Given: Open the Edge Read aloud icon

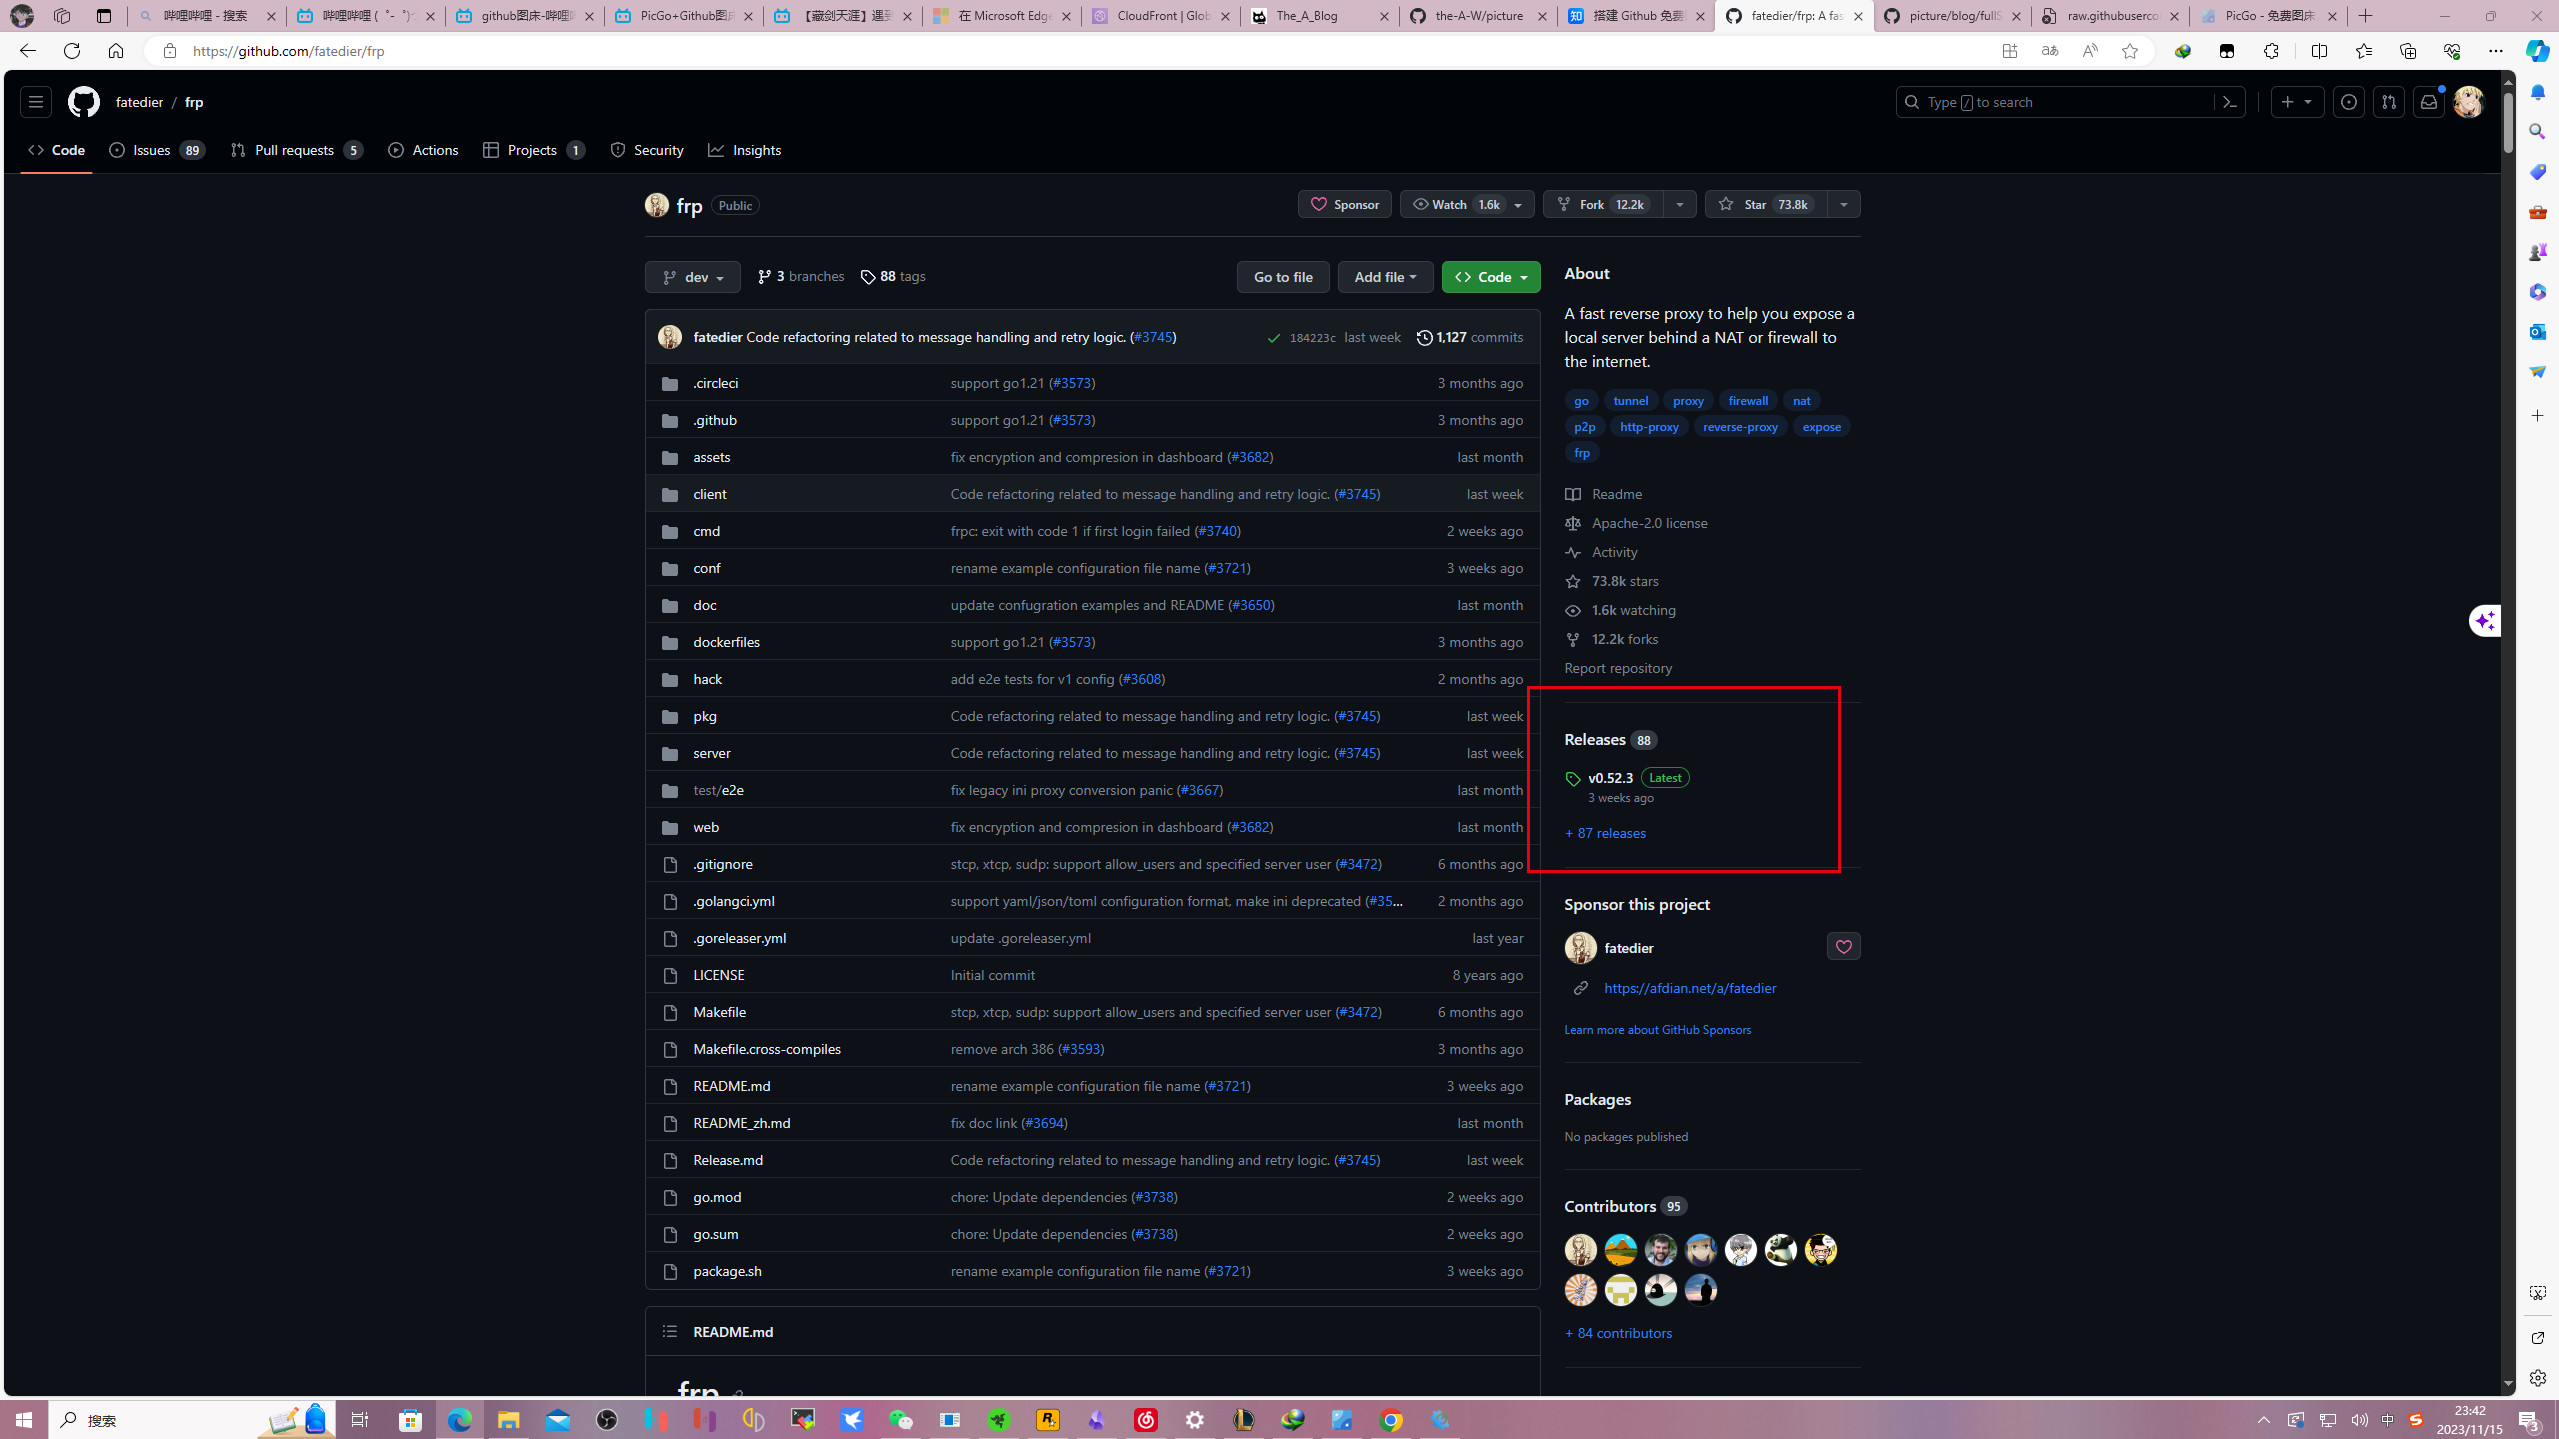Looking at the screenshot, I should tap(2090, 51).
